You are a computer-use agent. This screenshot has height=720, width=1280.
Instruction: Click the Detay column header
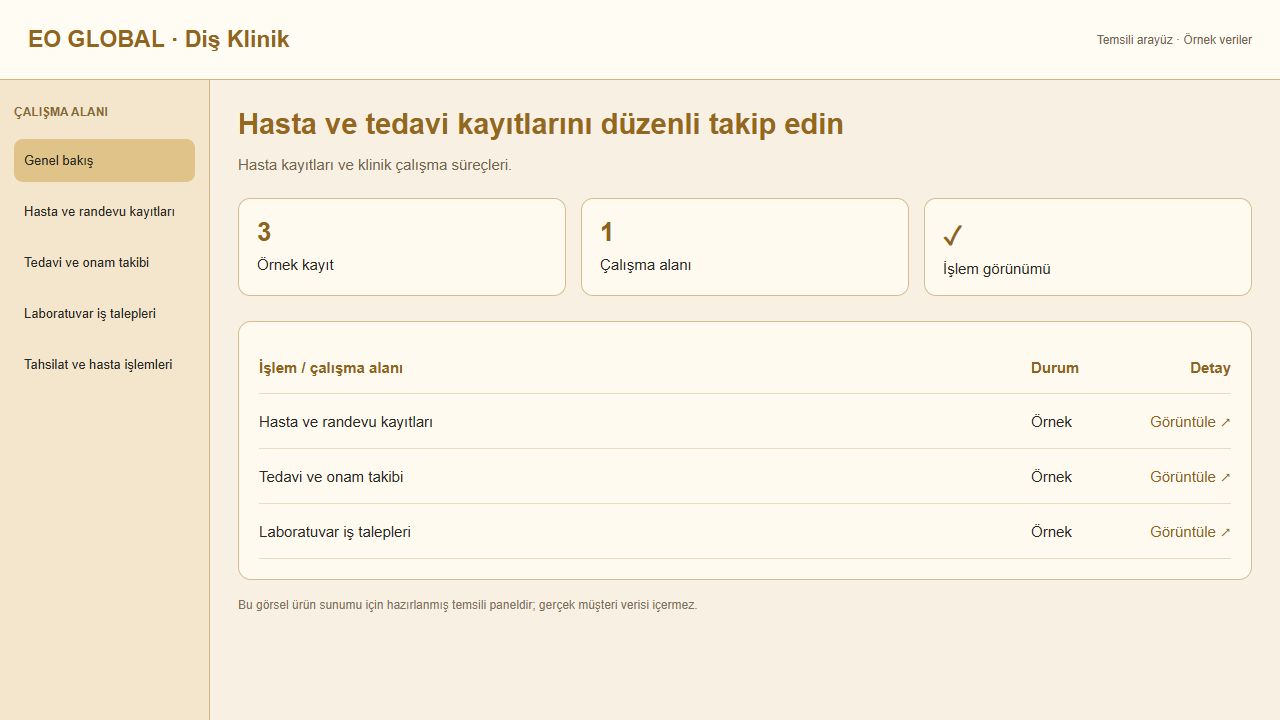pos(1210,368)
